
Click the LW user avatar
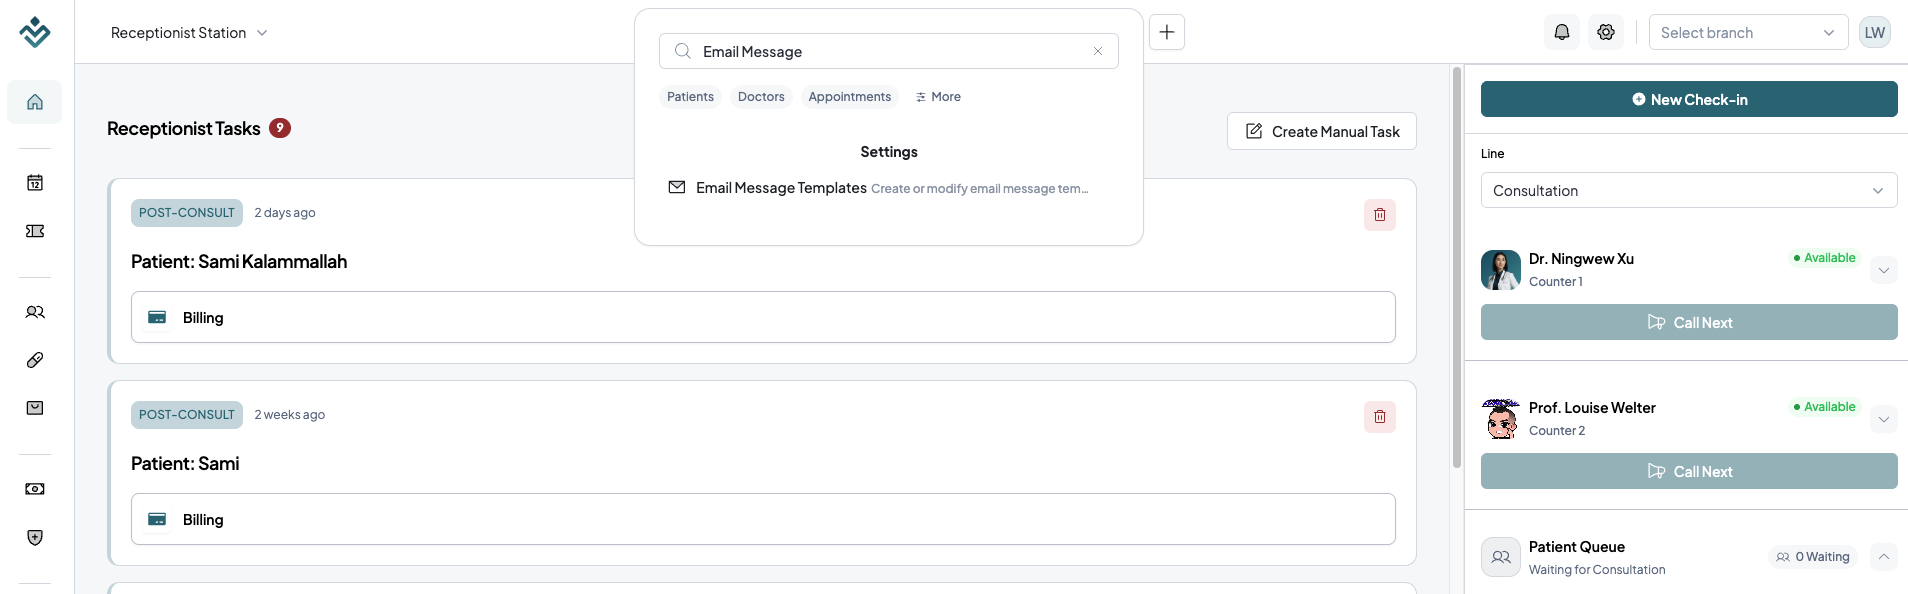click(1875, 32)
